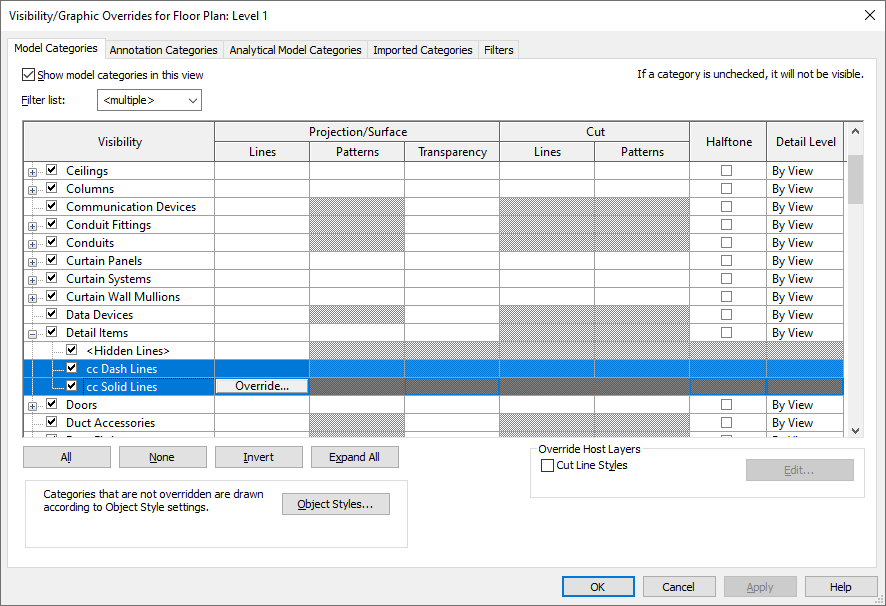Close the Visibility/Graphic Overrides dialog
The height and width of the screenshot is (606, 886).
[870, 15]
